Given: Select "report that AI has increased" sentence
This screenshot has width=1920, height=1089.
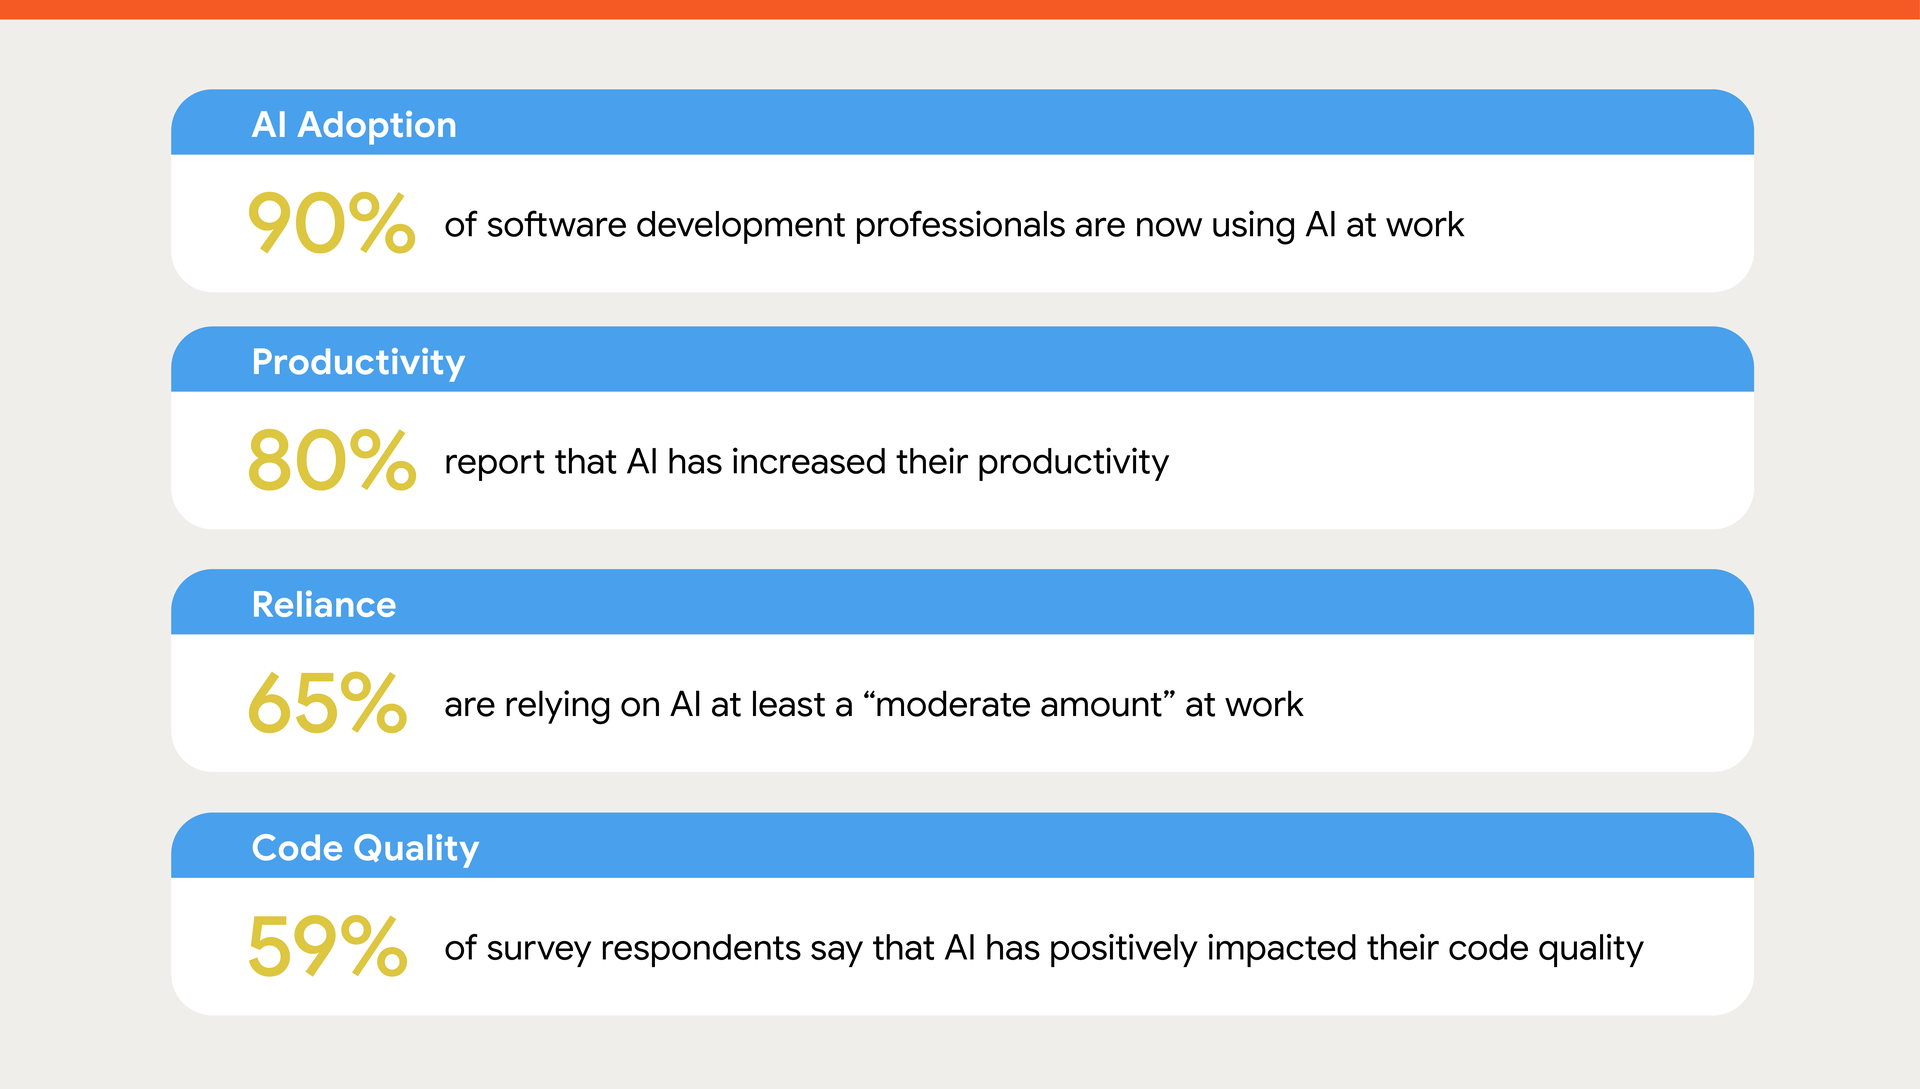Looking at the screenshot, I should click(x=806, y=462).
